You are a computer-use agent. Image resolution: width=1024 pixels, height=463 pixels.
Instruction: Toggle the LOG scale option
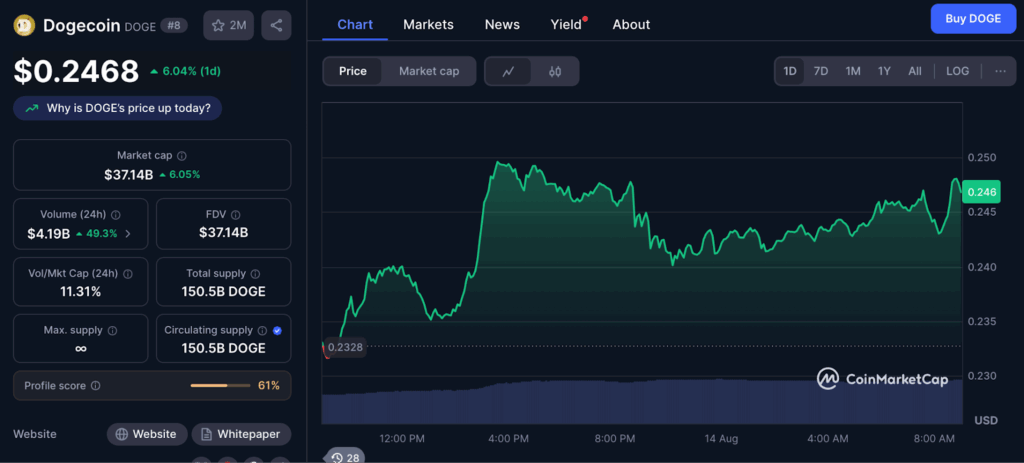pyautogui.click(x=957, y=71)
